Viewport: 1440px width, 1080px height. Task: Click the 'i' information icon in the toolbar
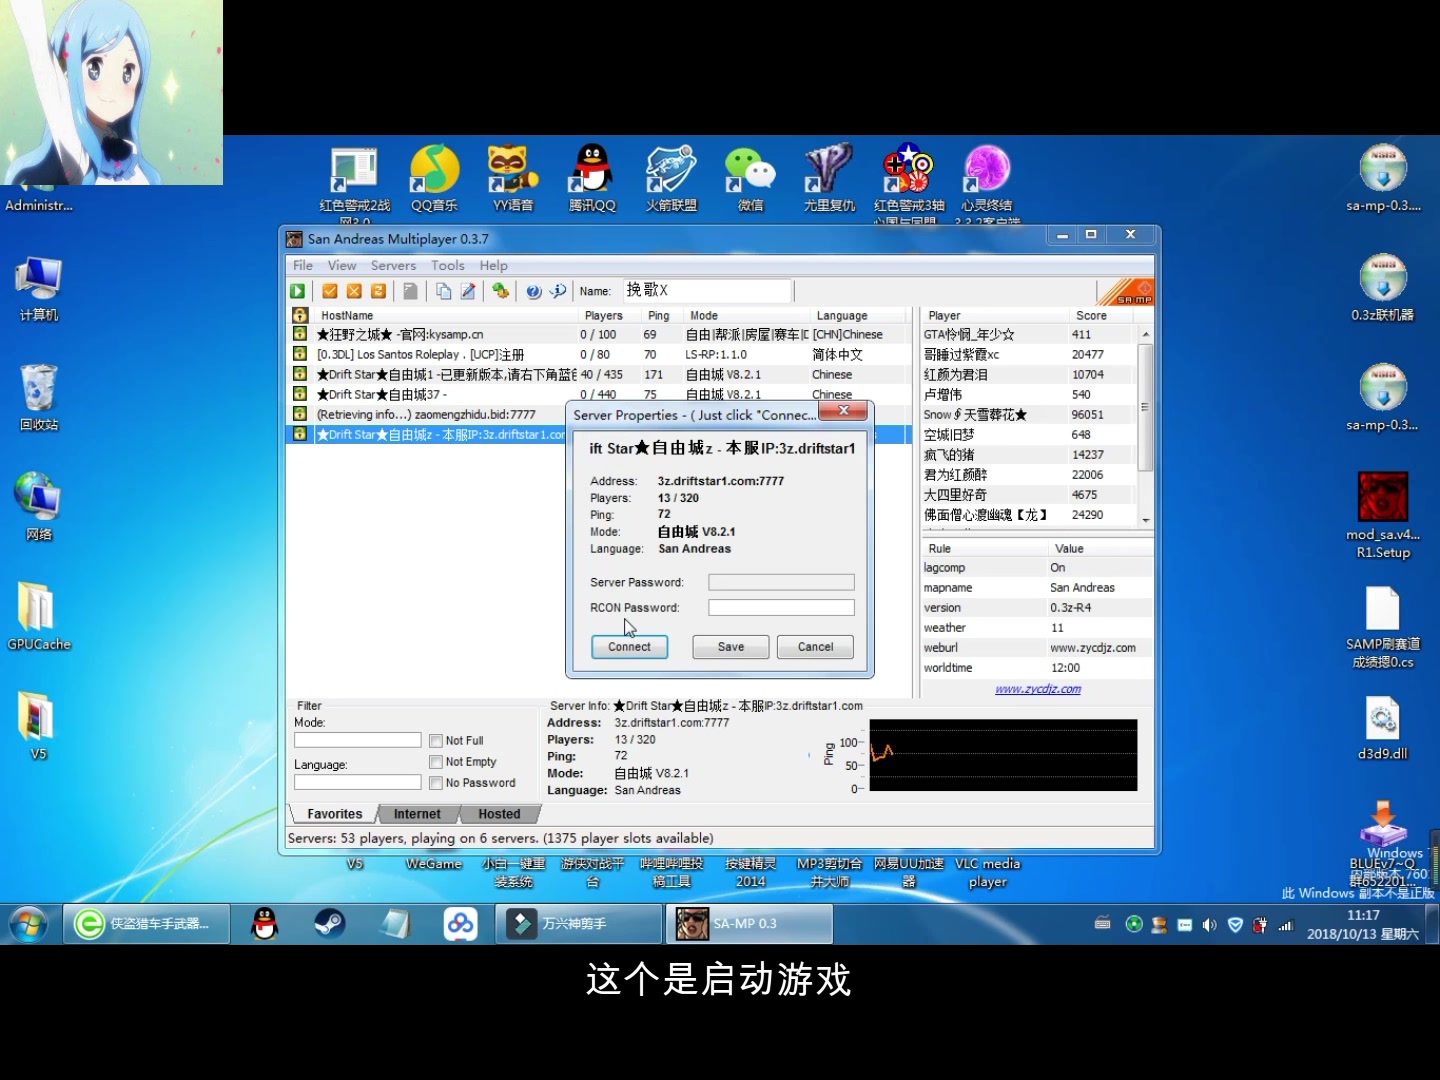click(558, 291)
